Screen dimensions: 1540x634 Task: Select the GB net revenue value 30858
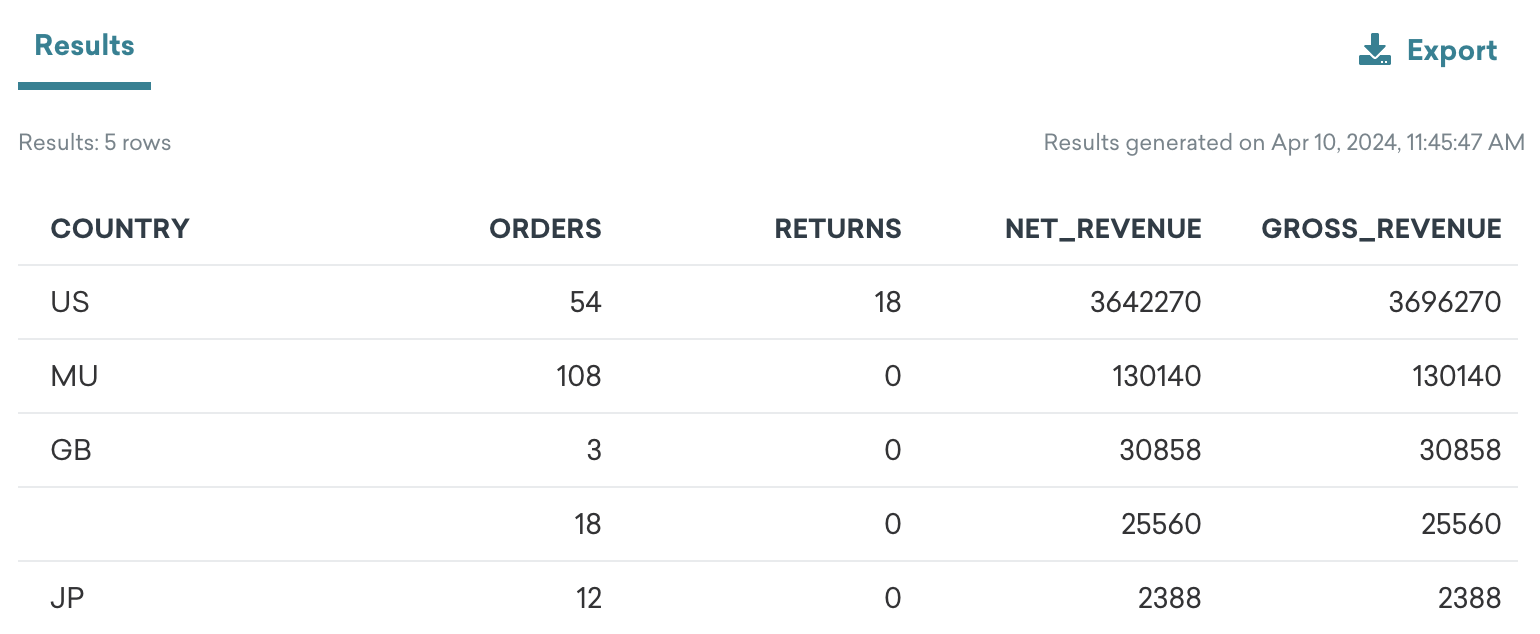1160,450
